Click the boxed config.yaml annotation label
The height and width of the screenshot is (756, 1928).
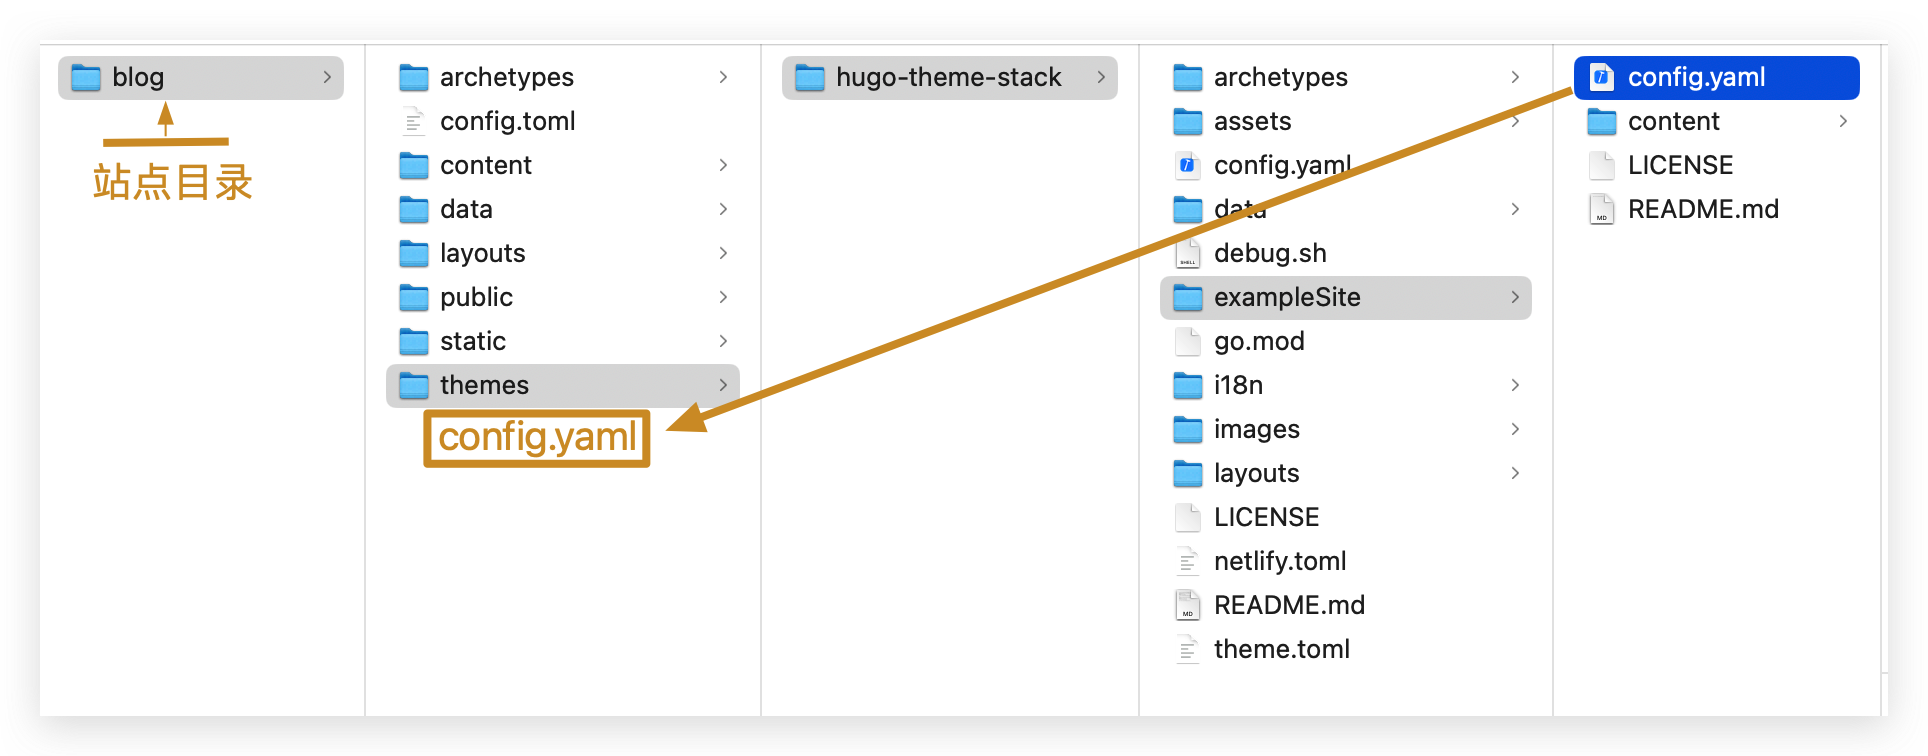point(537,438)
